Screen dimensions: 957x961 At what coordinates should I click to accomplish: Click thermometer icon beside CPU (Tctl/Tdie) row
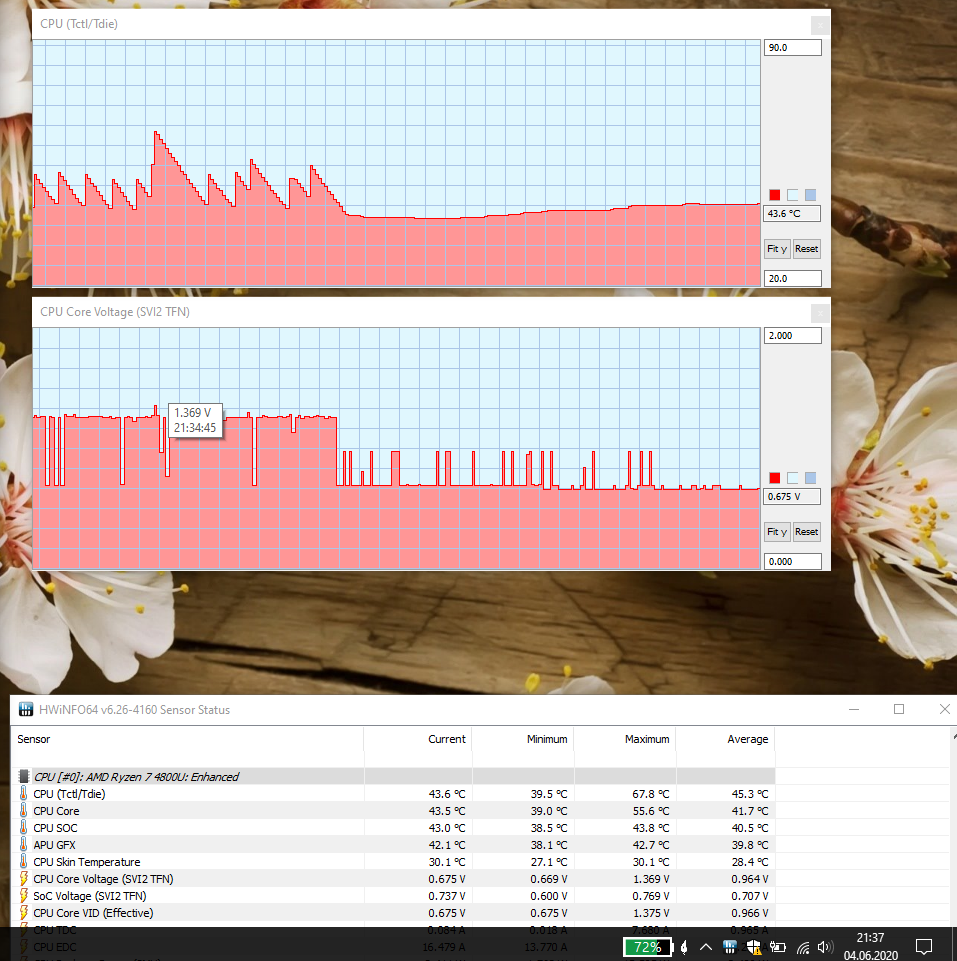point(23,794)
